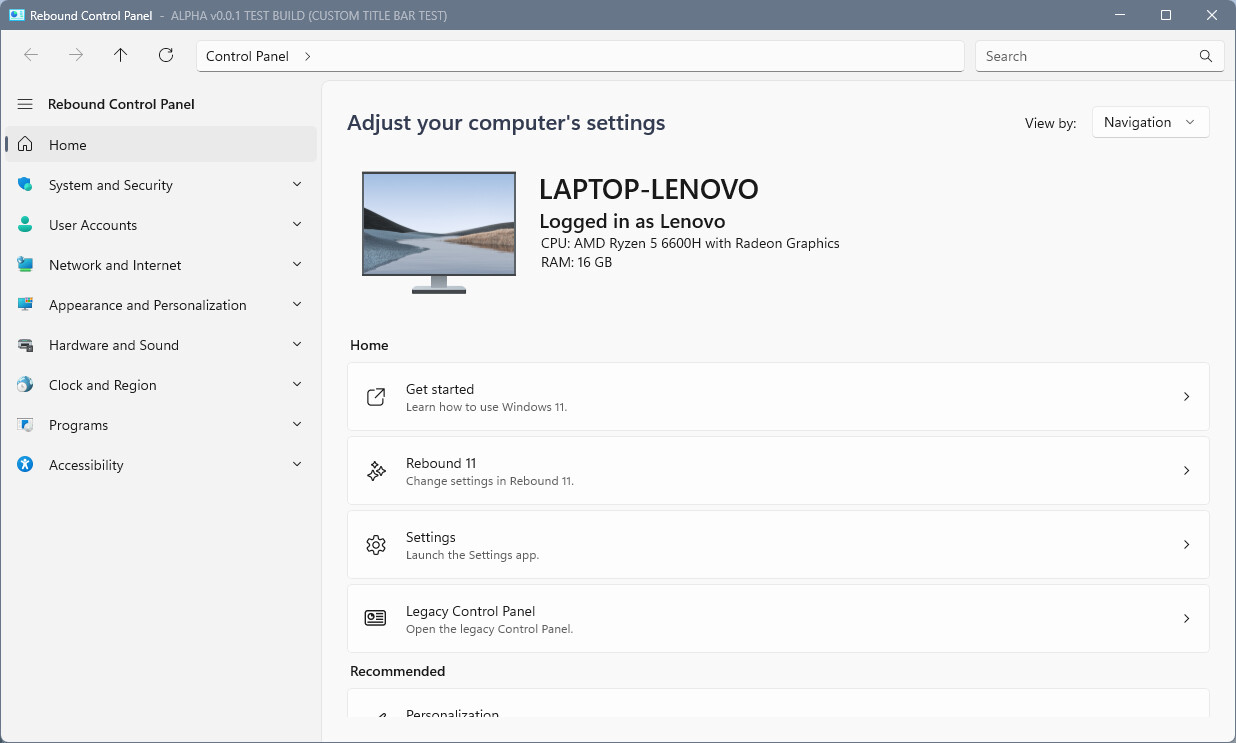Viewport: 1236px width, 743px height.
Task: Click the 'View by:' label
Action: 1051,123
